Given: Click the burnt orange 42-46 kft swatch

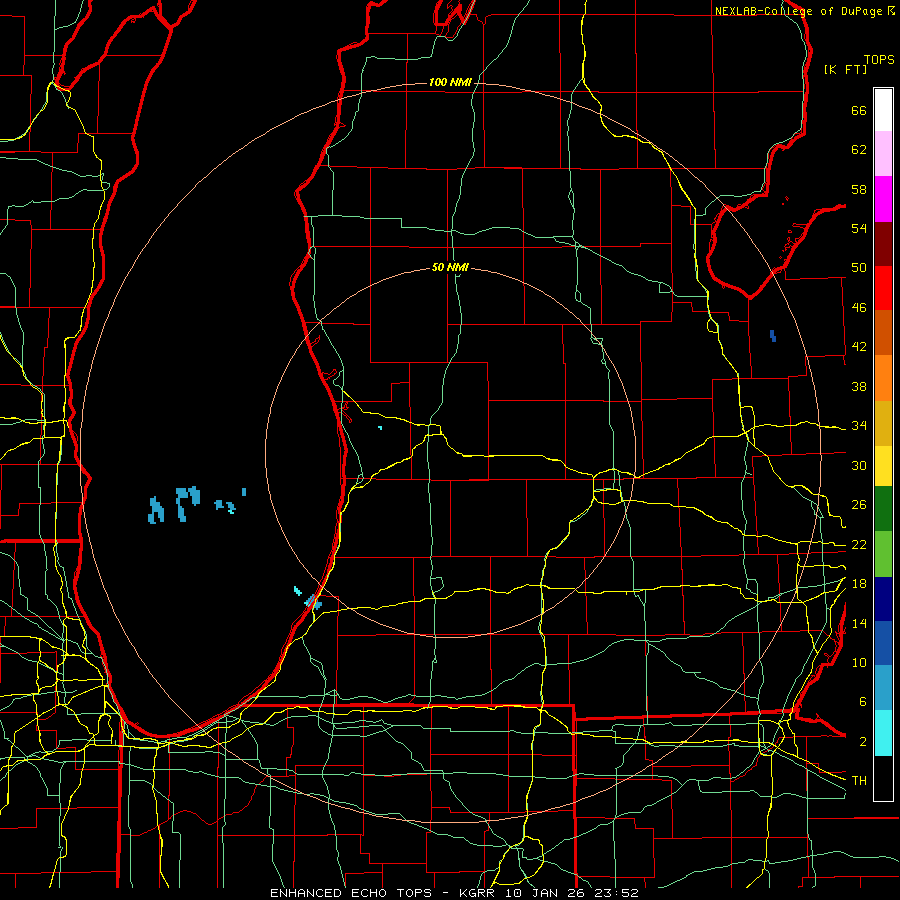Looking at the screenshot, I should pyautogui.click(x=883, y=333).
